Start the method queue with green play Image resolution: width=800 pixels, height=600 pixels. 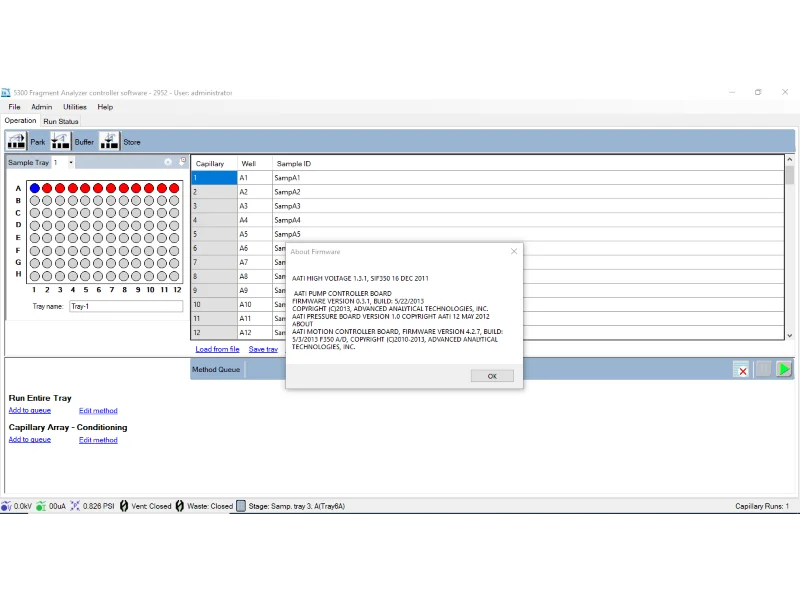[784, 370]
